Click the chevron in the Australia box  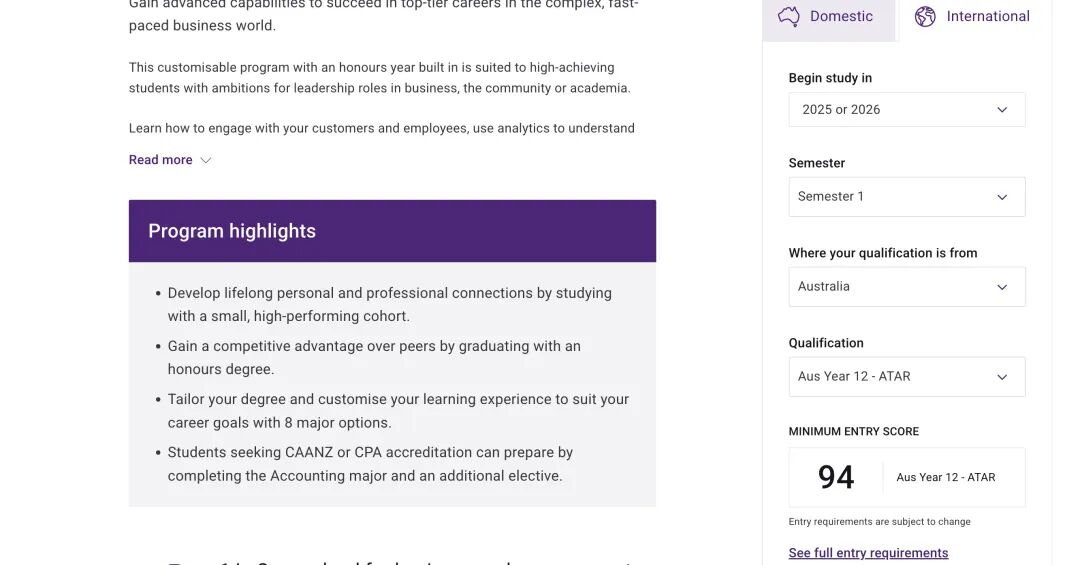pos(1002,287)
